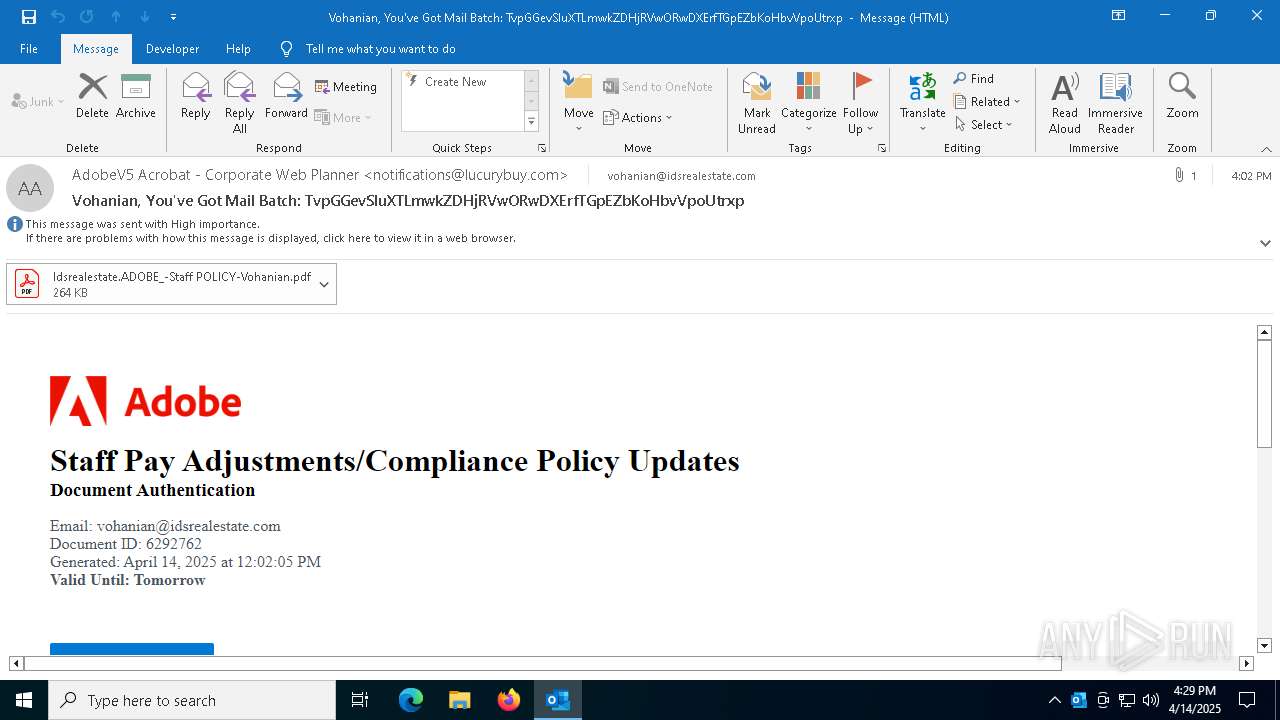Switch to the Developer tab
The width and height of the screenshot is (1280, 720).
click(x=172, y=49)
